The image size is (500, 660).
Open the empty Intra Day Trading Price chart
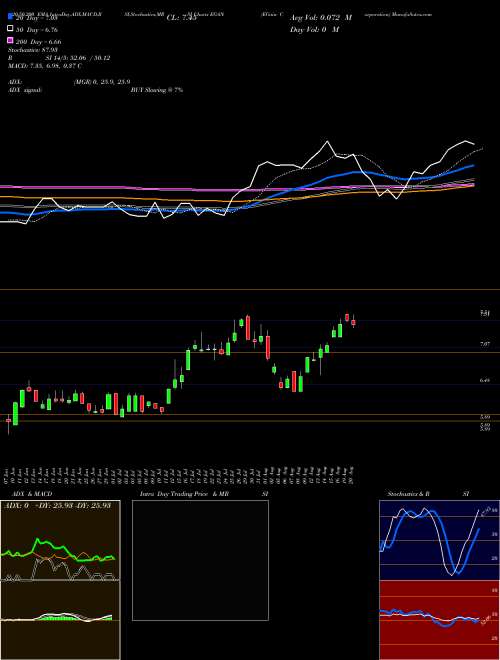[x=200, y=560]
